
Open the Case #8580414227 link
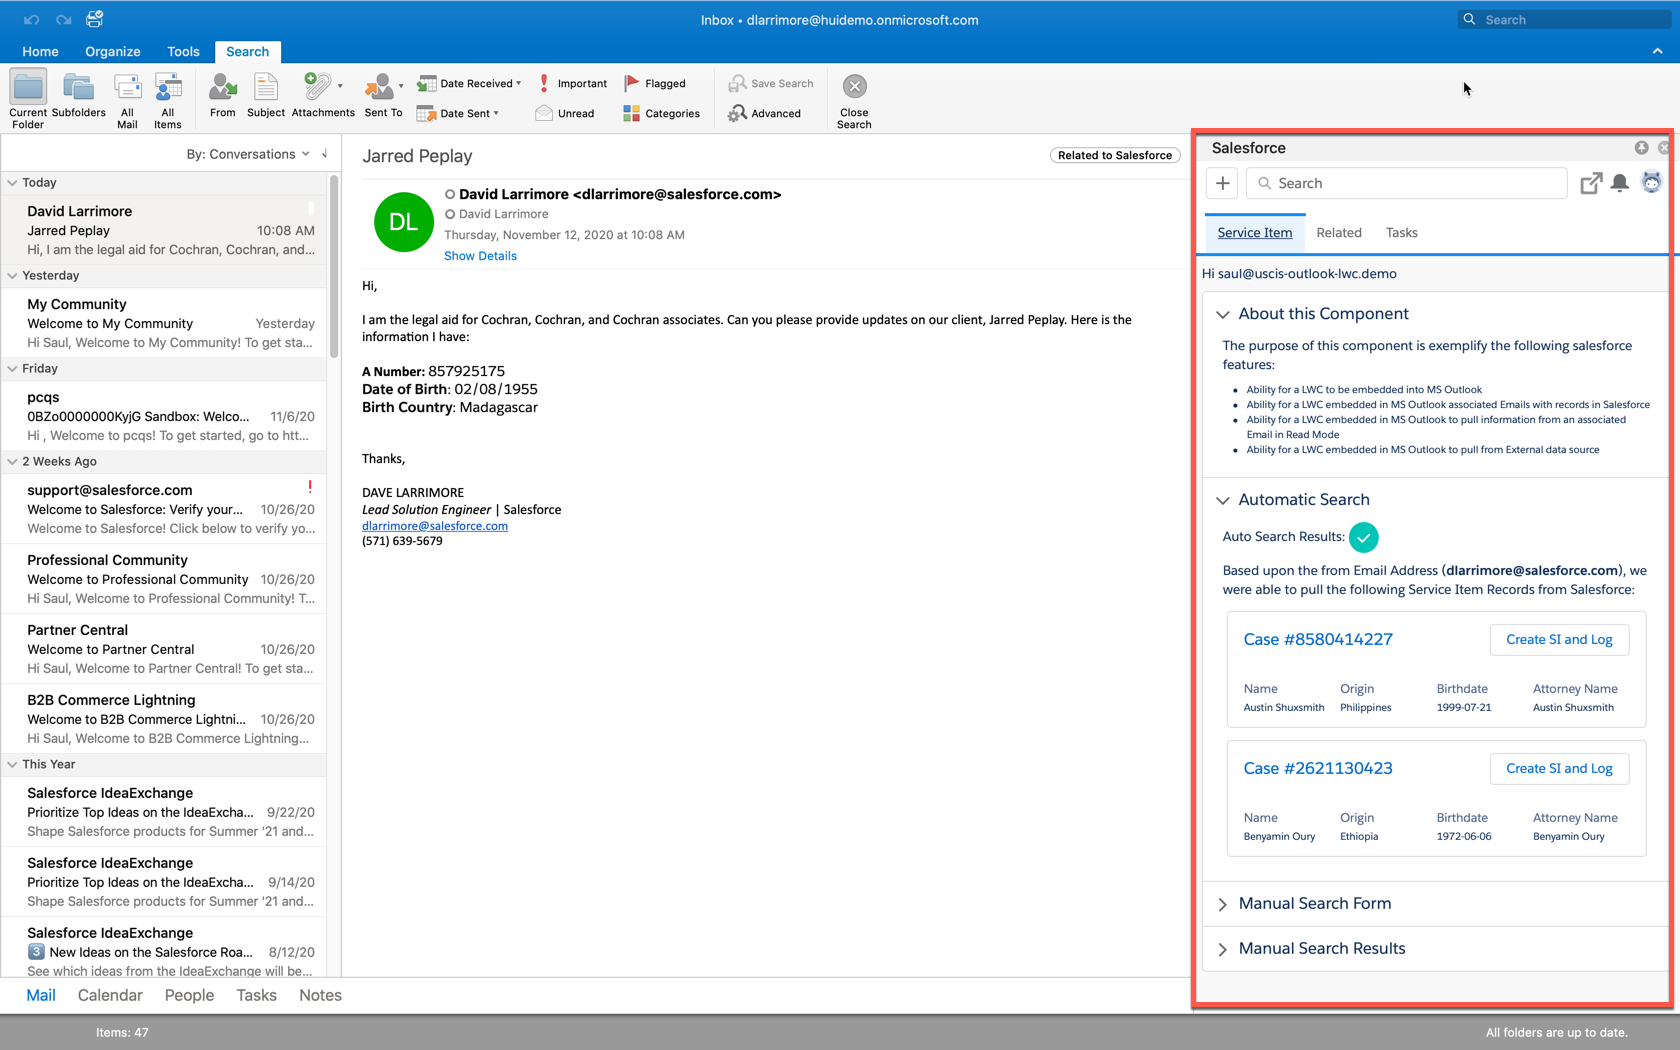1317,640
